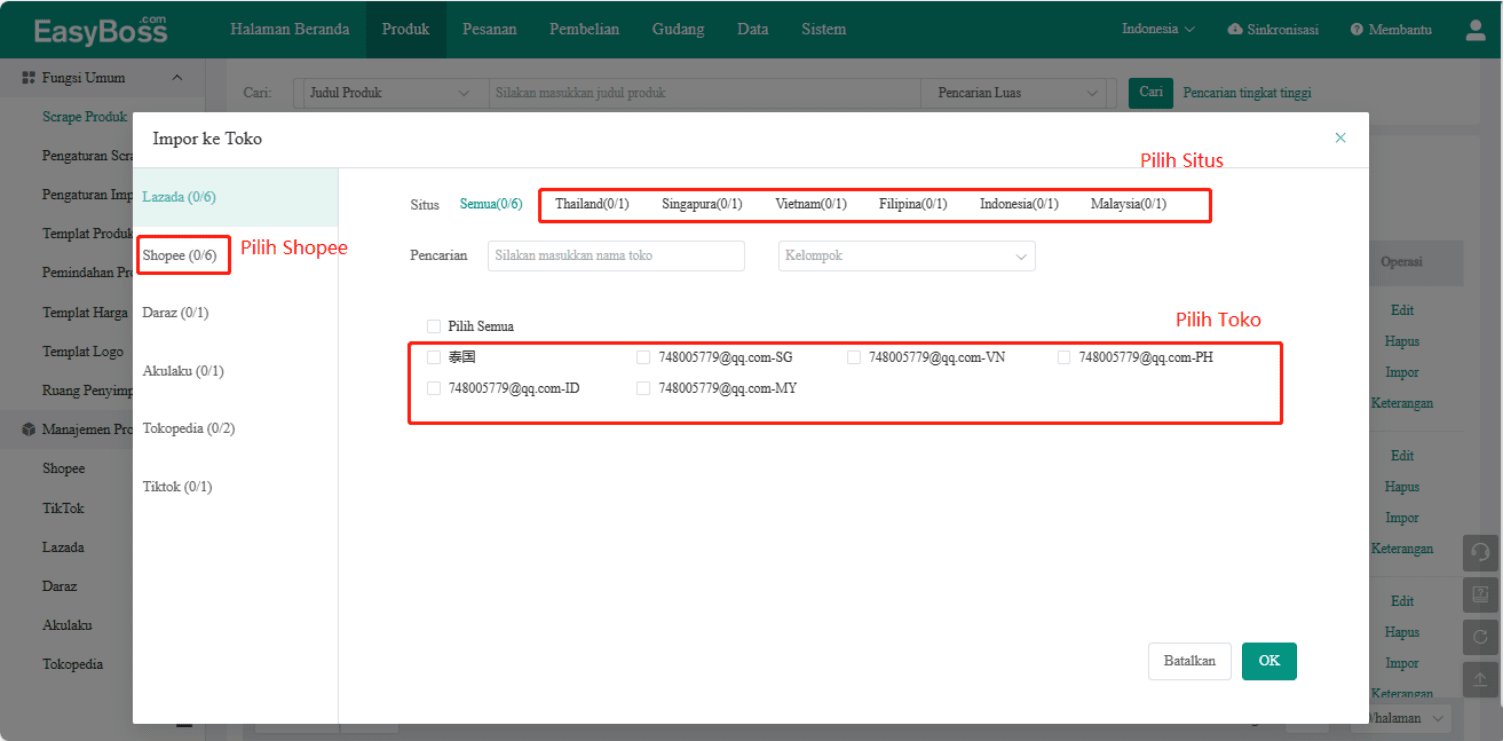Click the Sinkronisasi cloud icon
The image size is (1504, 741).
point(1235,30)
